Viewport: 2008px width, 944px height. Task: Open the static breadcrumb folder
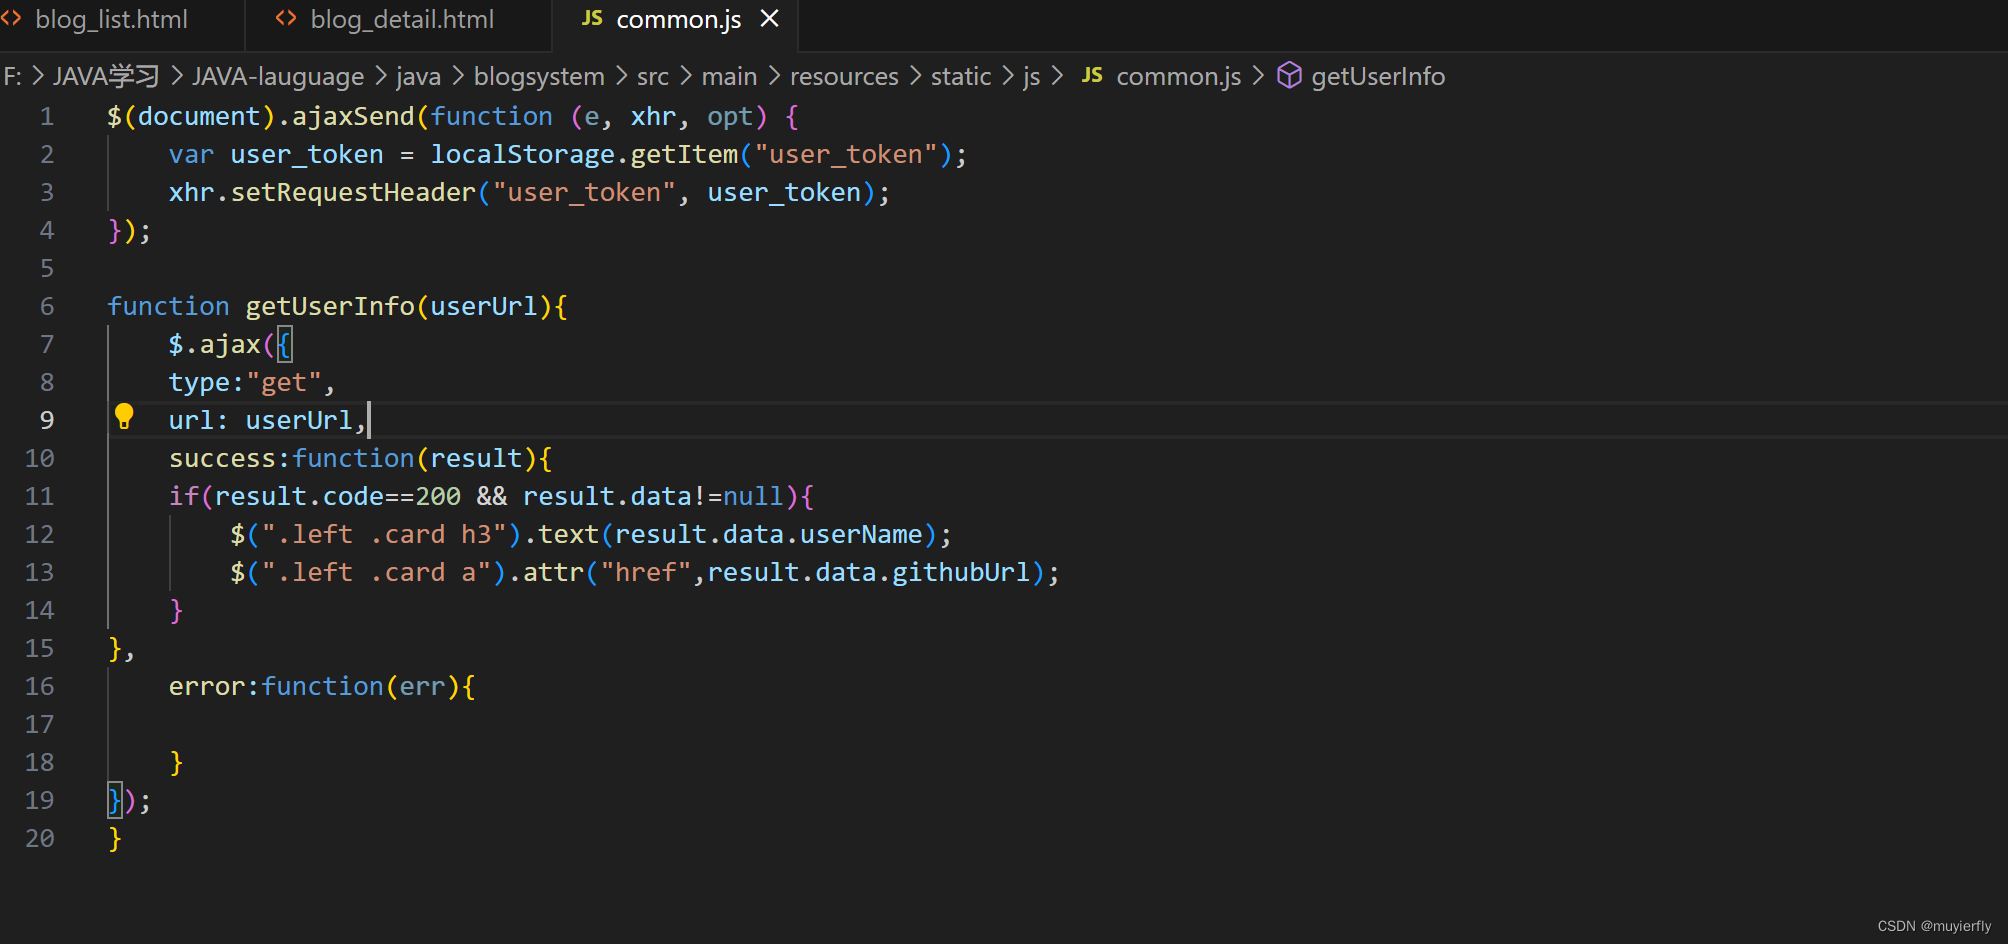[961, 77]
